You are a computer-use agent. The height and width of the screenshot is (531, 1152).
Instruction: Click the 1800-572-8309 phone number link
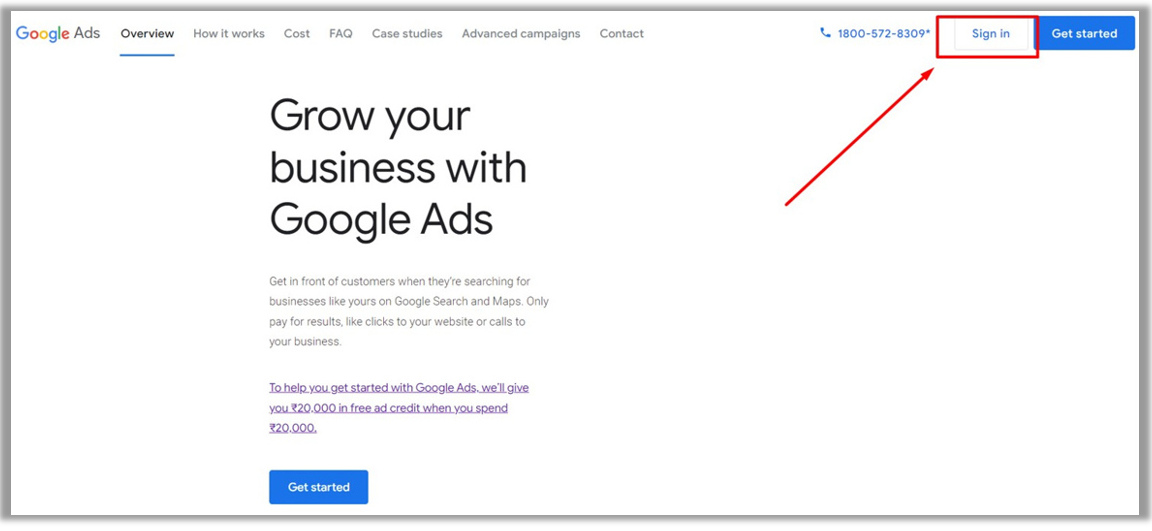(x=884, y=34)
